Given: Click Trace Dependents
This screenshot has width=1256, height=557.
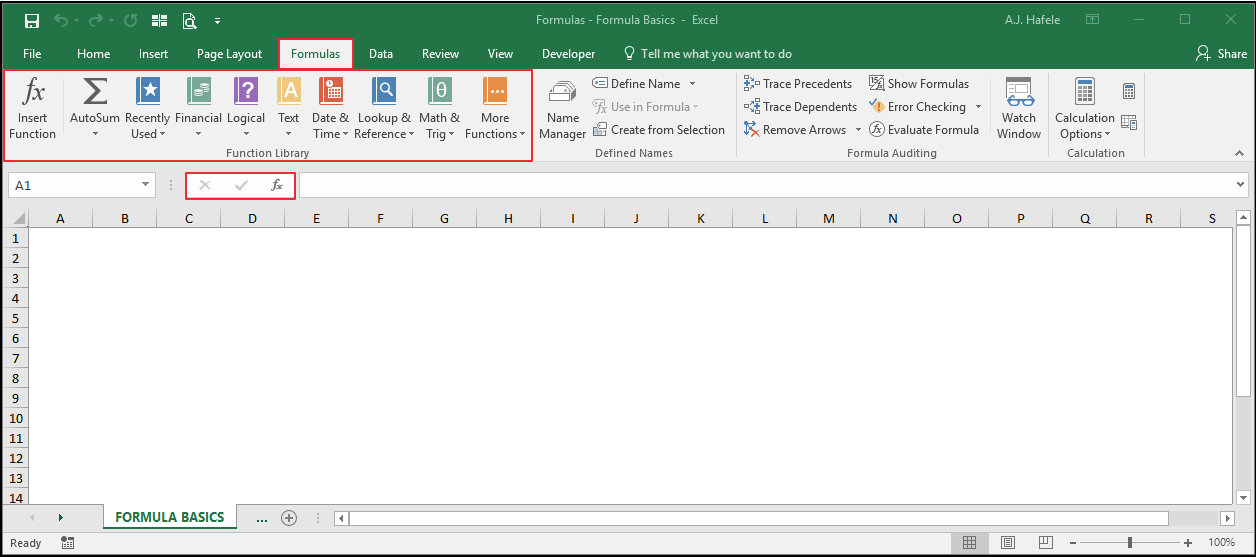Looking at the screenshot, I should pyautogui.click(x=800, y=107).
